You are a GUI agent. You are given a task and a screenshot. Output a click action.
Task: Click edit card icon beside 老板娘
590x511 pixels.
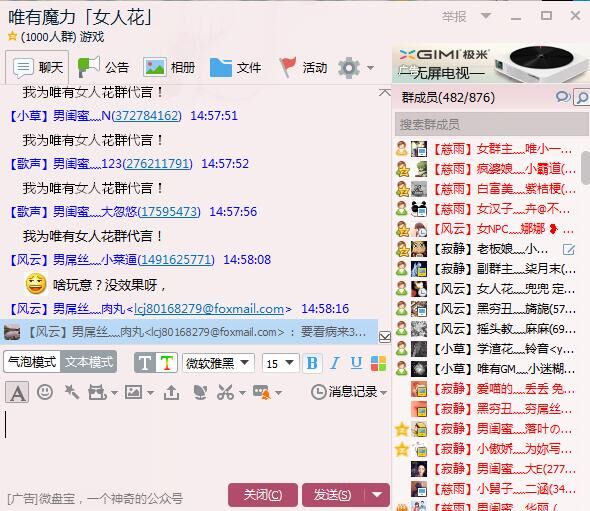[x=569, y=249]
